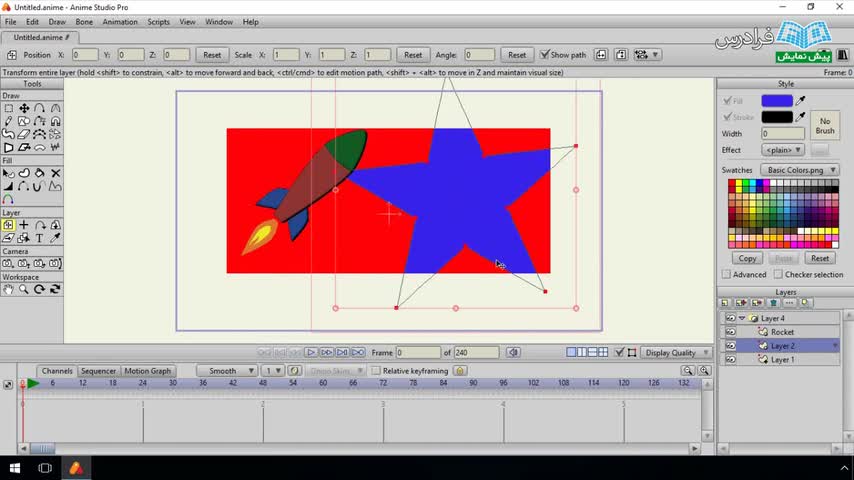Select the Magnet tool
This screenshot has width=854, height=480.
56,121
